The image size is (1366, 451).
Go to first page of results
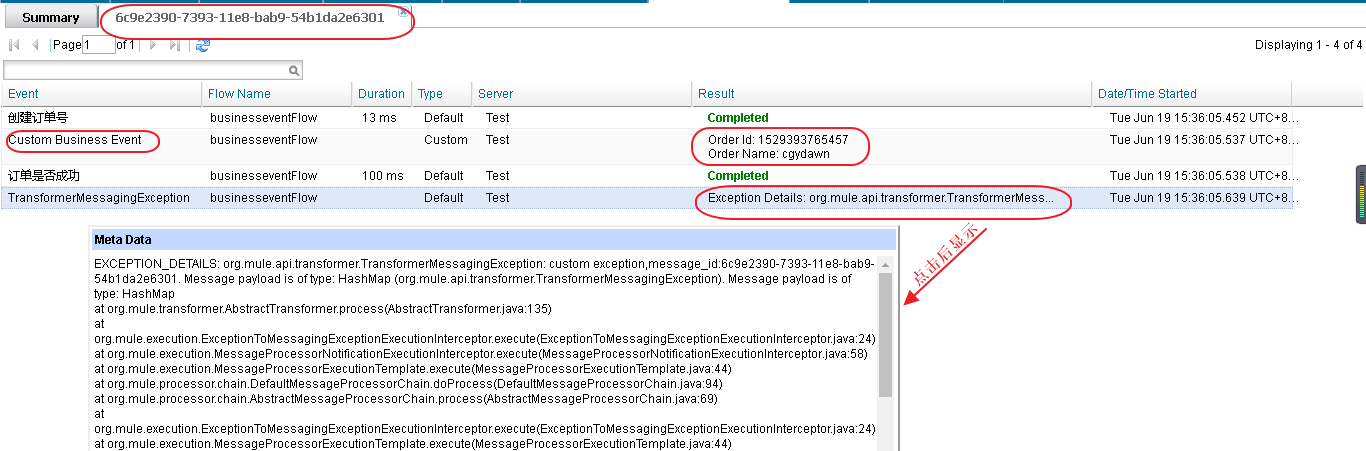click(x=14, y=45)
